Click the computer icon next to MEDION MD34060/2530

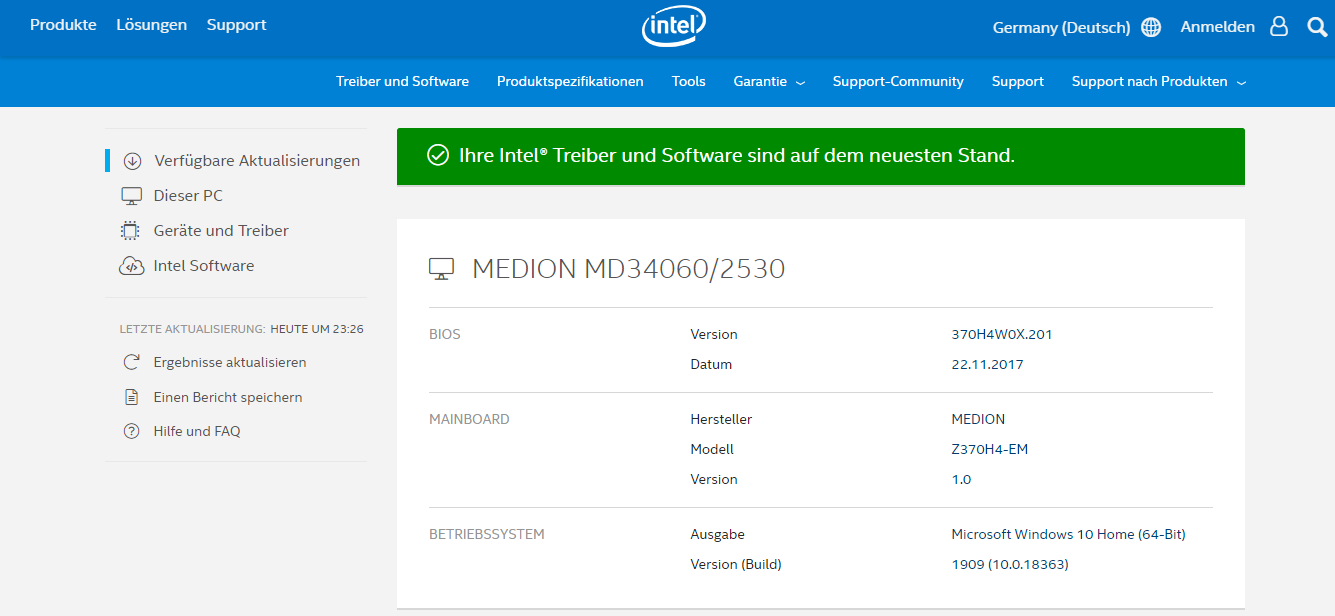pyautogui.click(x=441, y=268)
